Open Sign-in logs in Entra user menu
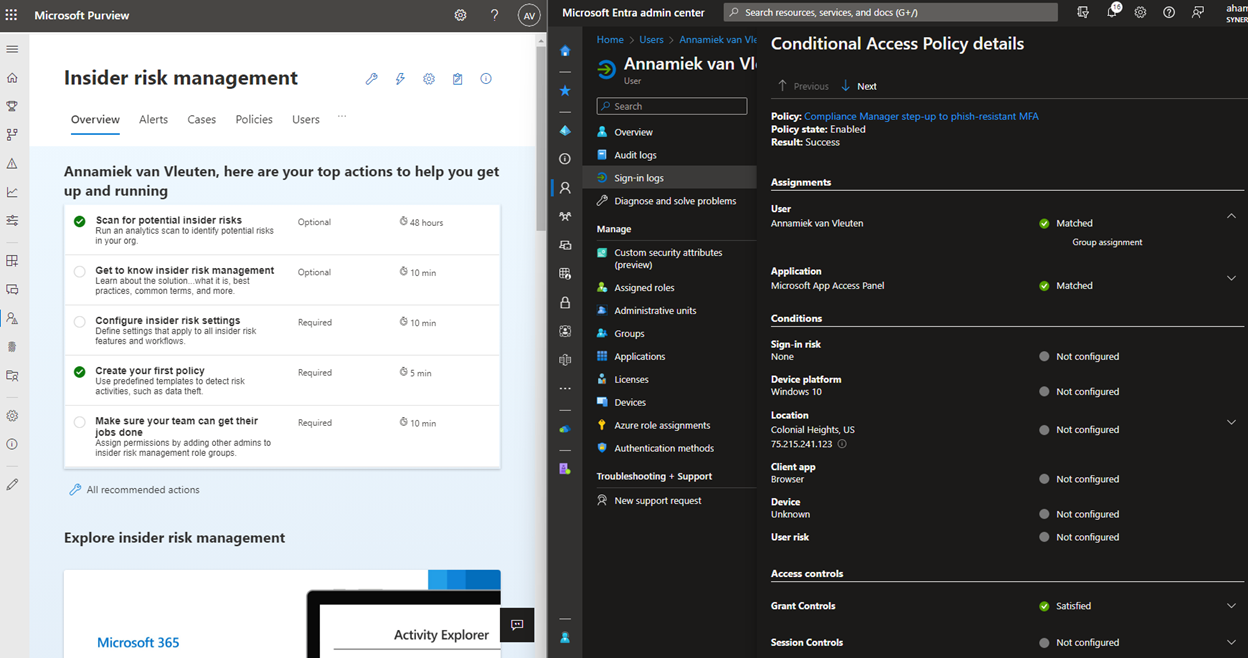The width and height of the screenshot is (1248, 658). click(x=669, y=178)
